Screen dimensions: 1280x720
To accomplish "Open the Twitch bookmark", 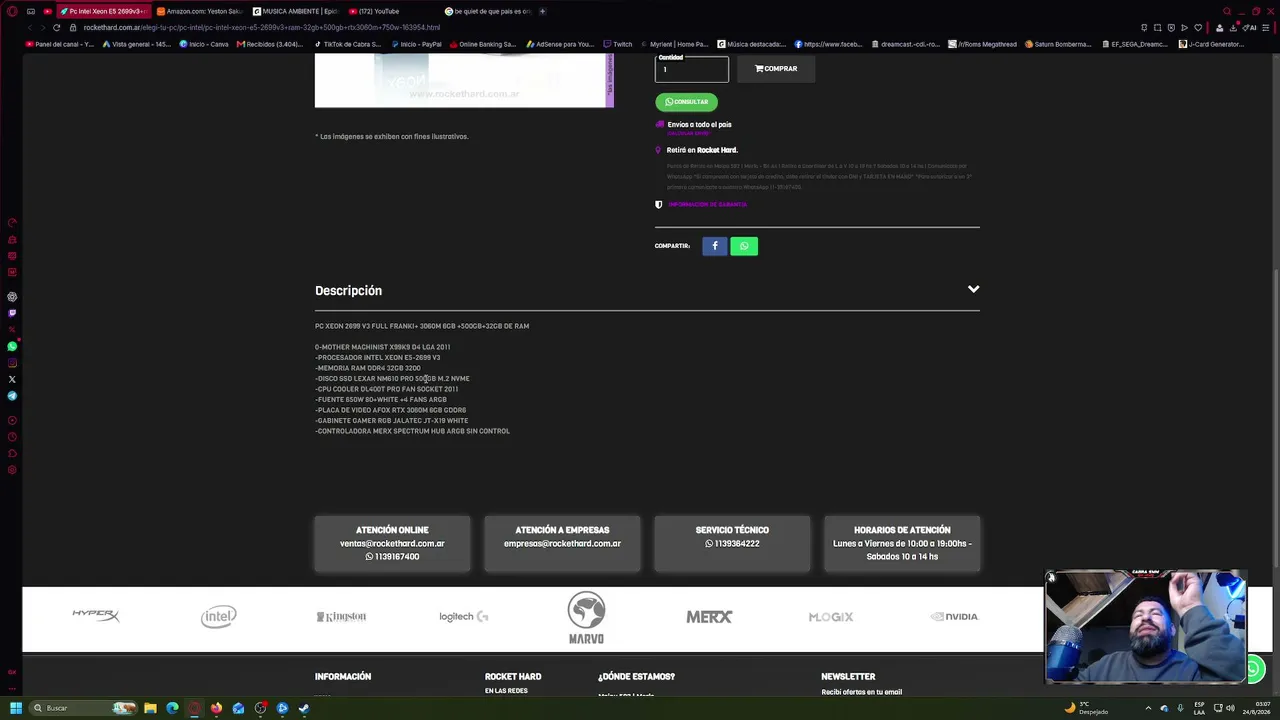I will (x=618, y=44).
